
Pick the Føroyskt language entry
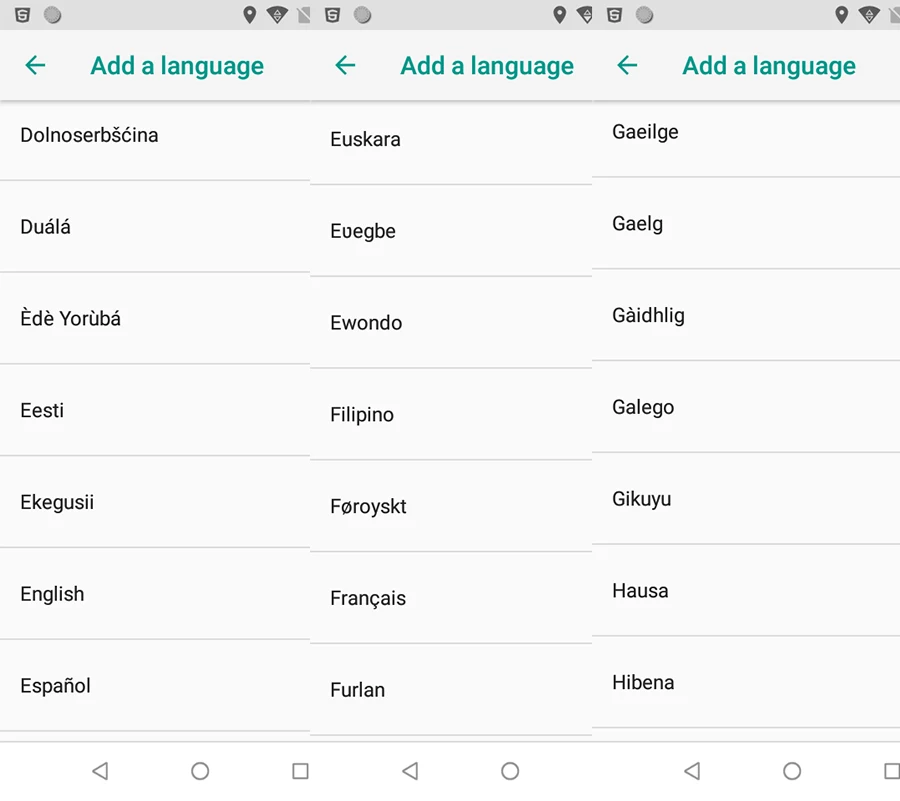pos(451,506)
